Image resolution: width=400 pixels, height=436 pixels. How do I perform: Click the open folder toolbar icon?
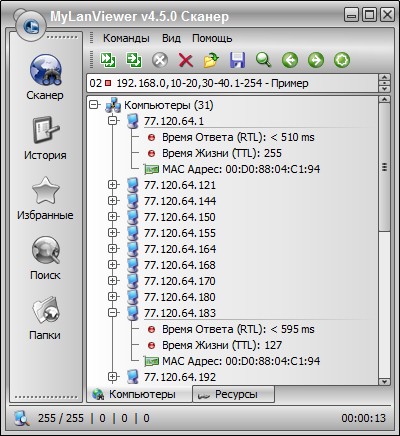(211, 60)
